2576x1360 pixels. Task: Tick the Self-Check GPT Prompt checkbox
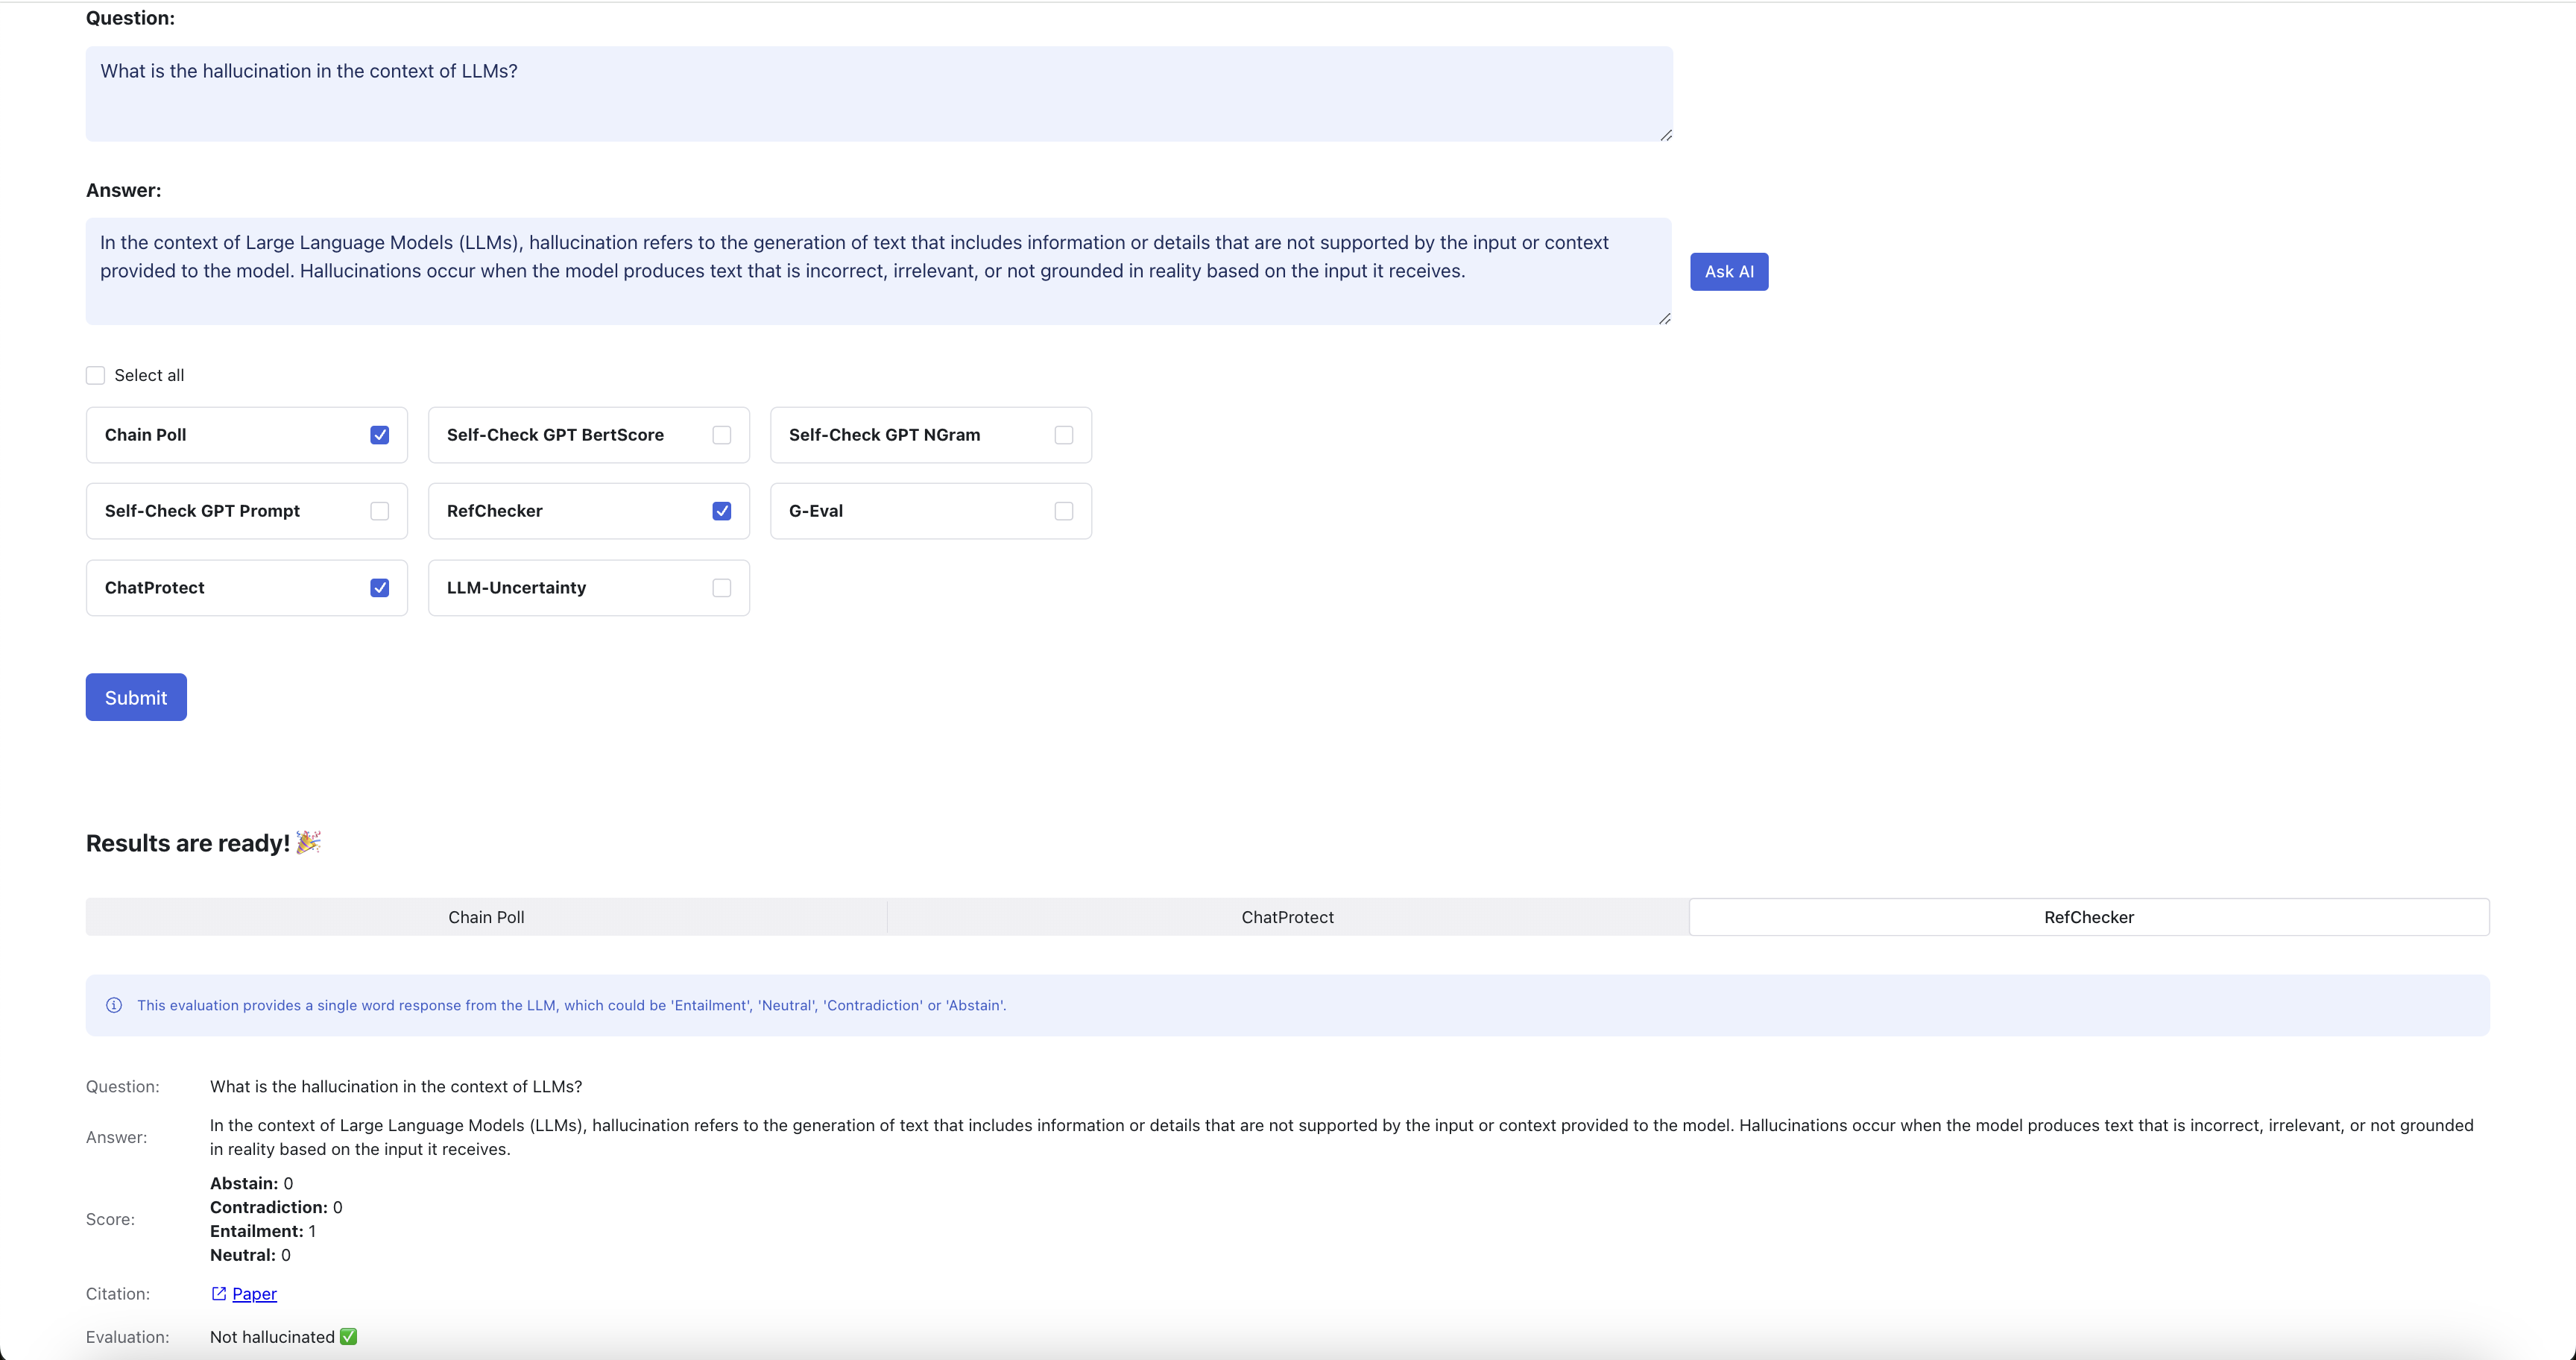380,511
